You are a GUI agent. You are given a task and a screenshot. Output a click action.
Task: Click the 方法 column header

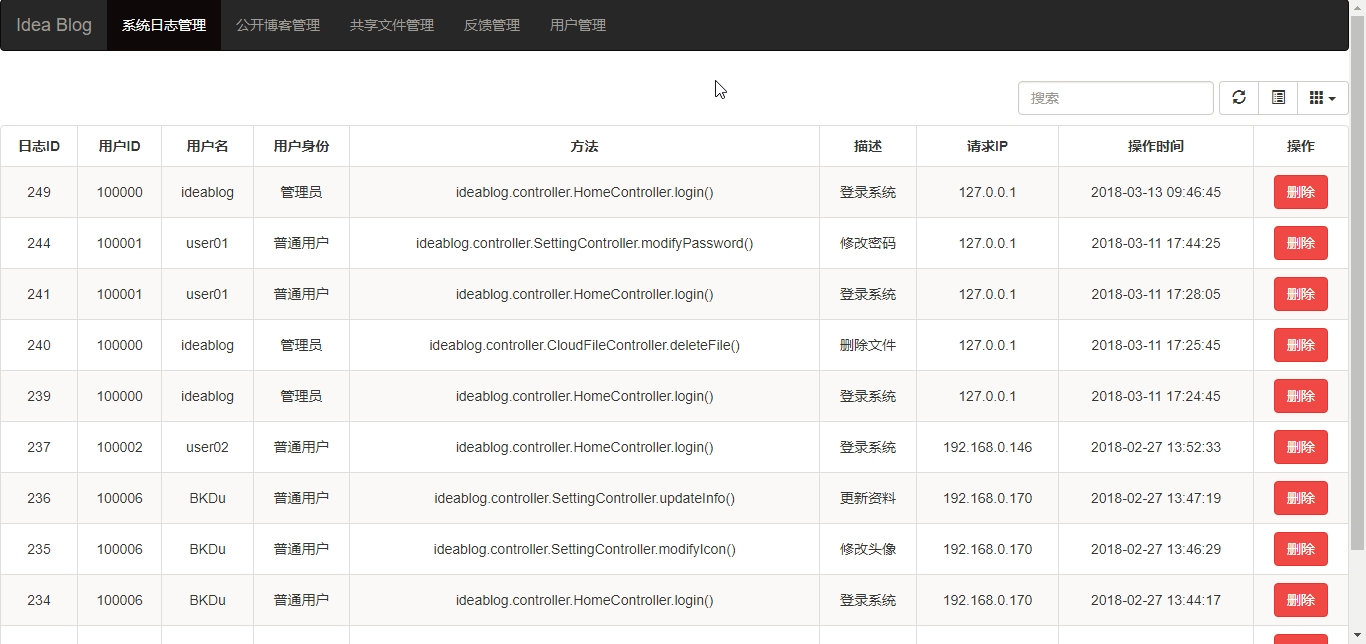click(584, 146)
